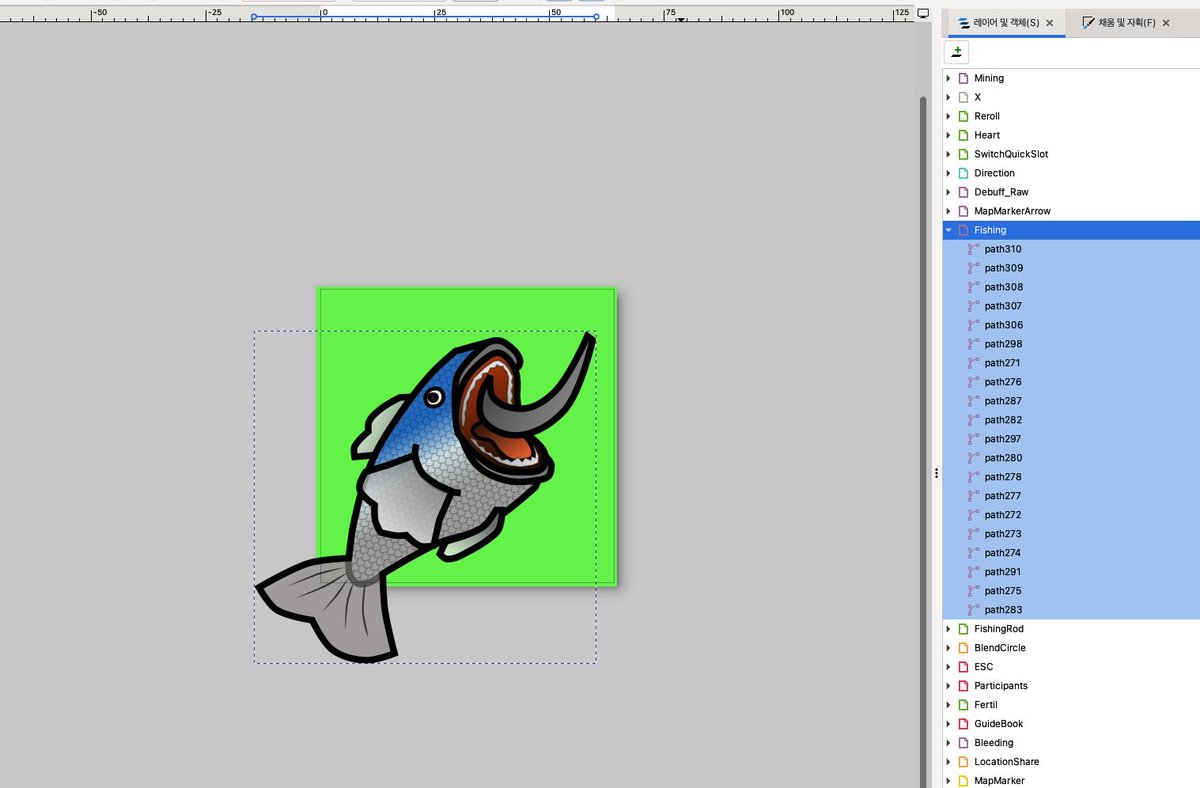Image resolution: width=1200 pixels, height=788 pixels.
Task: Expand the Debuff_Raw layer
Action: coord(948,192)
